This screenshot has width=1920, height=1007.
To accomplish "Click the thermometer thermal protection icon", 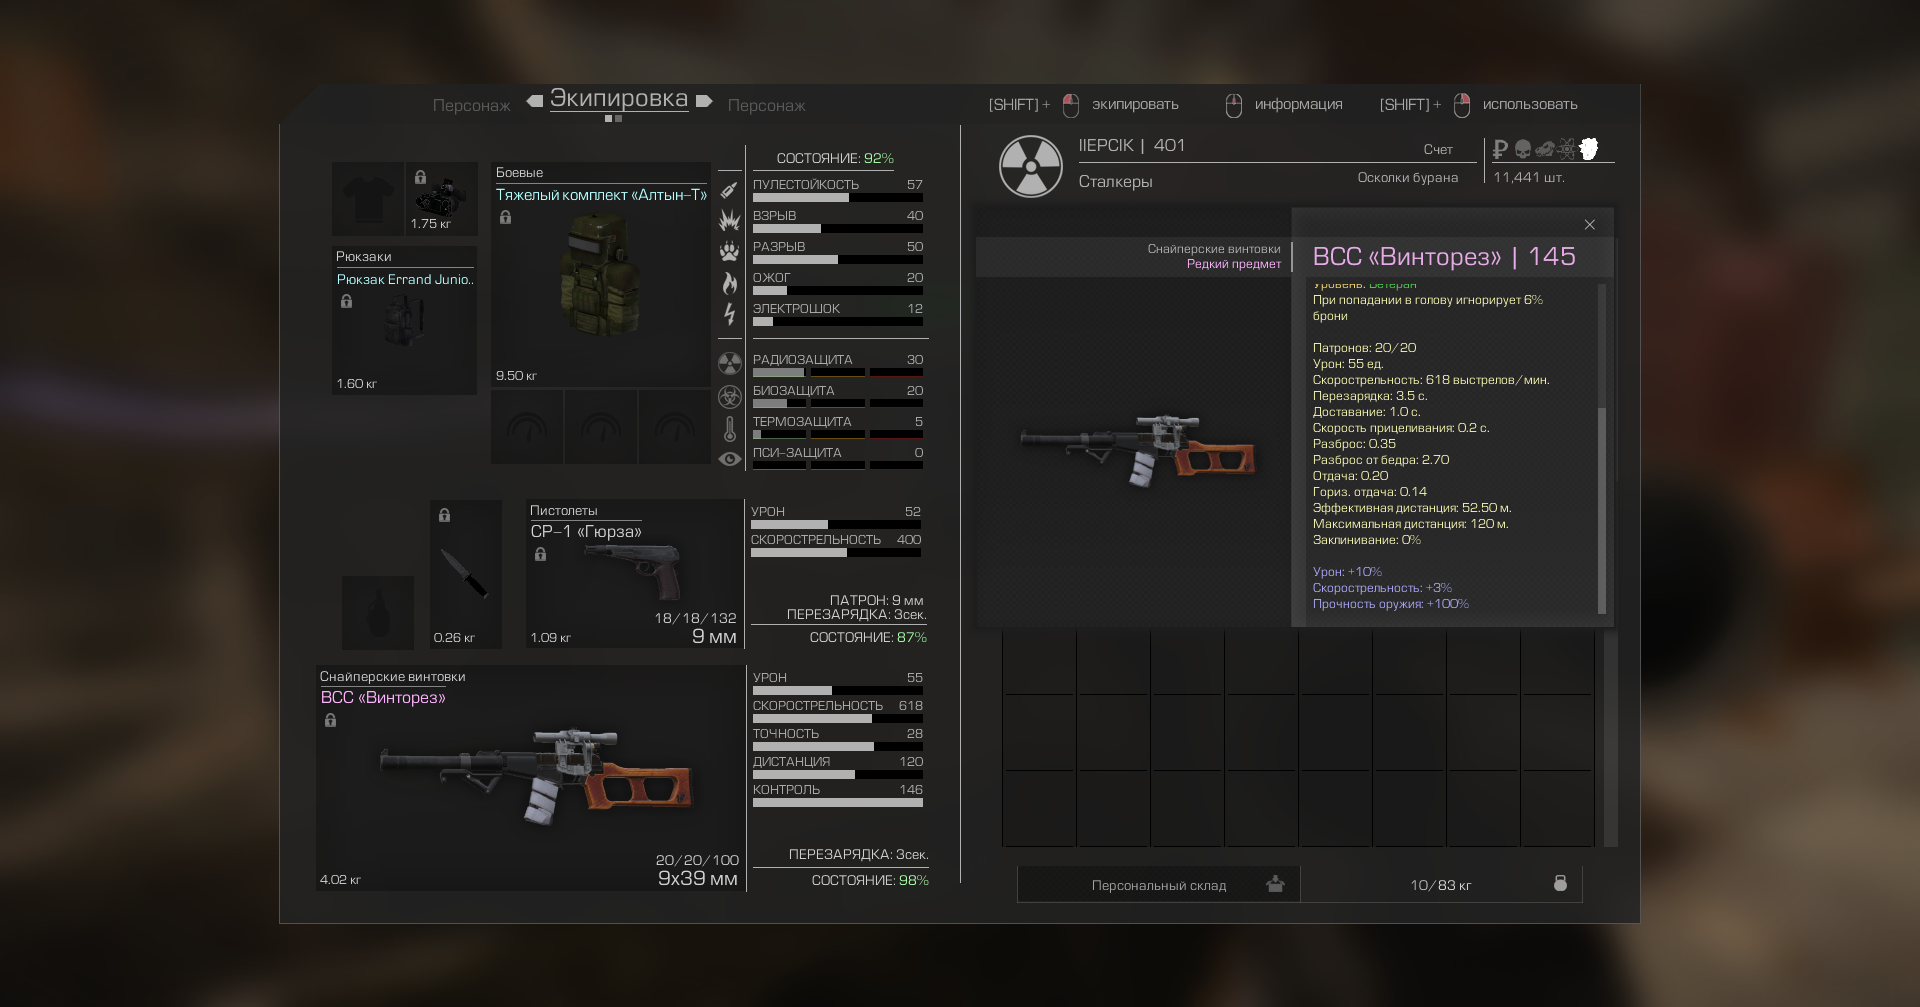I will click(730, 429).
